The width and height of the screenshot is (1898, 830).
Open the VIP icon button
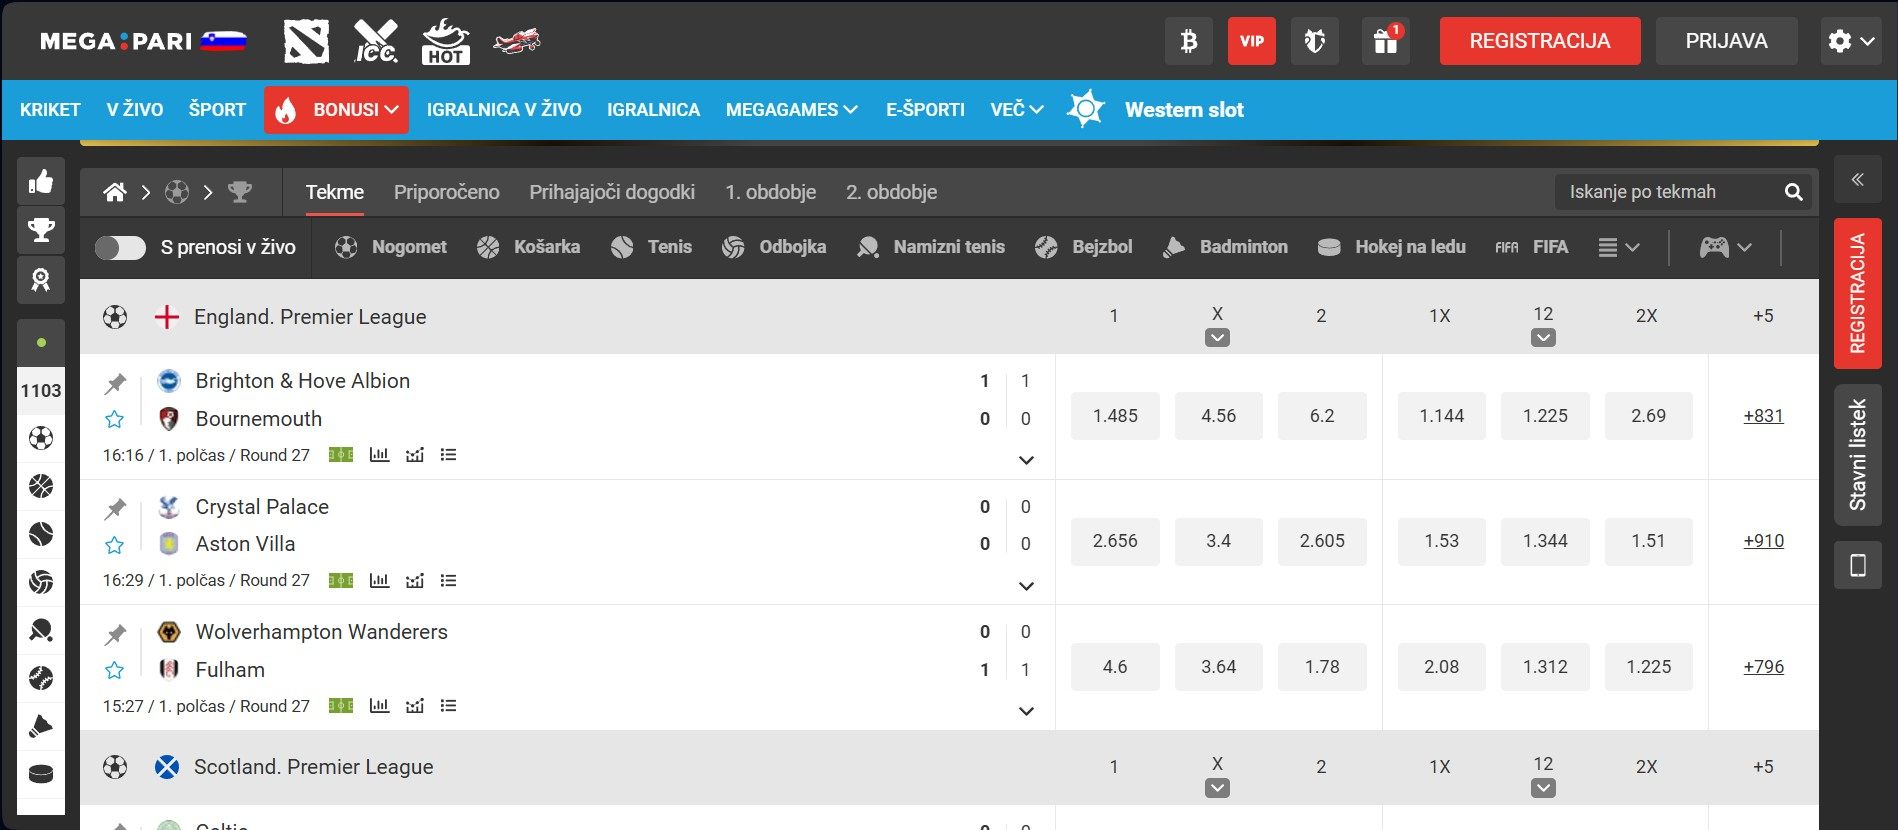coord(1252,41)
